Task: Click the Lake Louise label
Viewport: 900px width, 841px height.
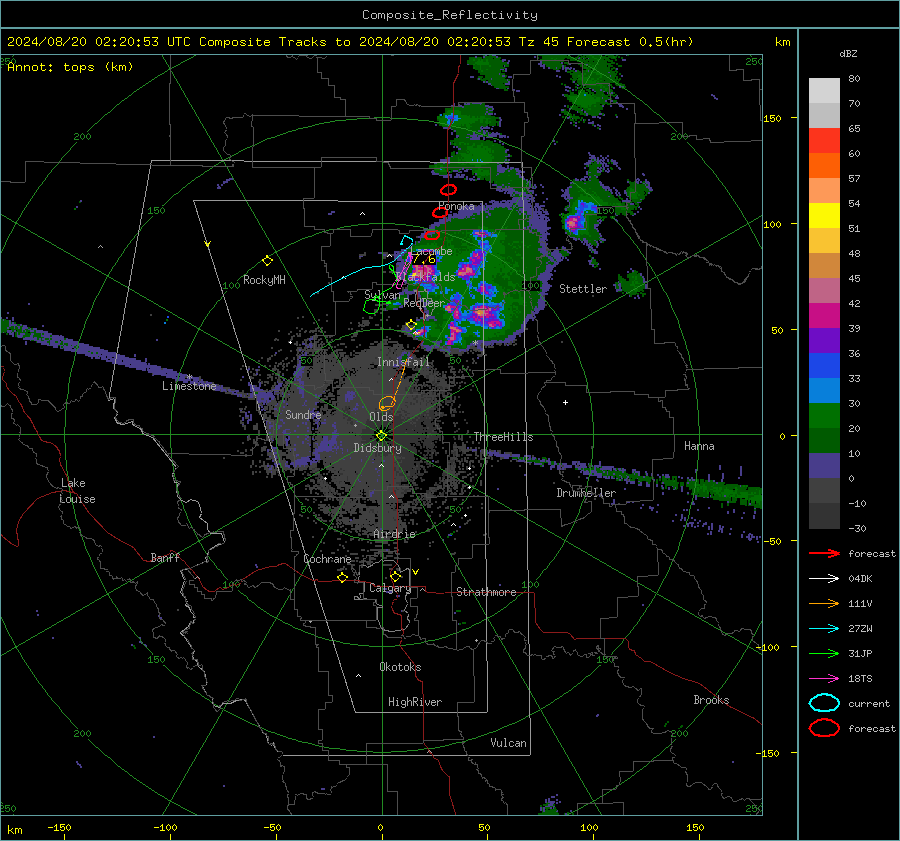Action: click(77, 491)
